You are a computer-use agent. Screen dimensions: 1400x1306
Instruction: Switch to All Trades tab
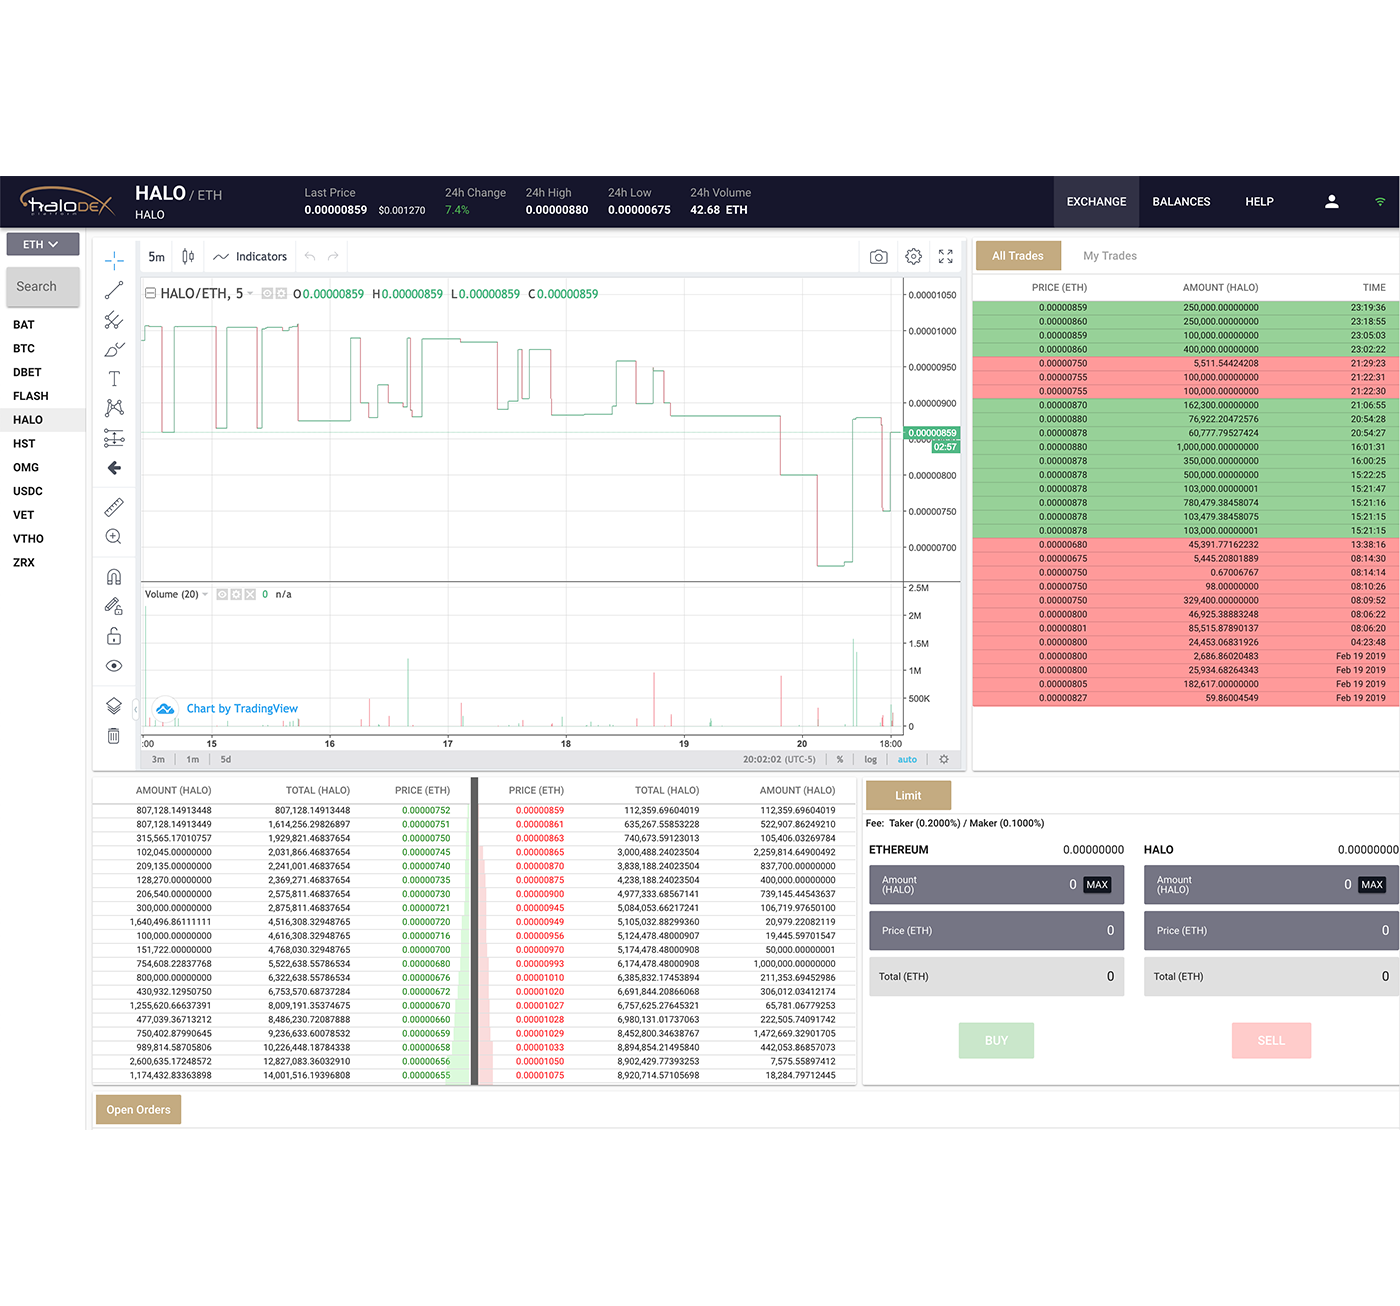[x=1017, y=256]
